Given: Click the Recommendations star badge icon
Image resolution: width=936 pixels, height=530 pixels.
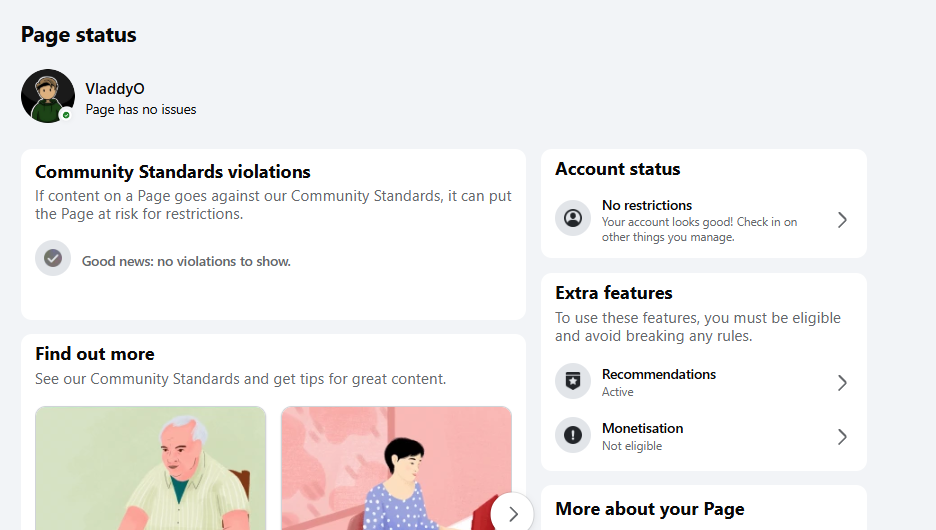Looking at the screenshot, I should [x=573, y=381].
